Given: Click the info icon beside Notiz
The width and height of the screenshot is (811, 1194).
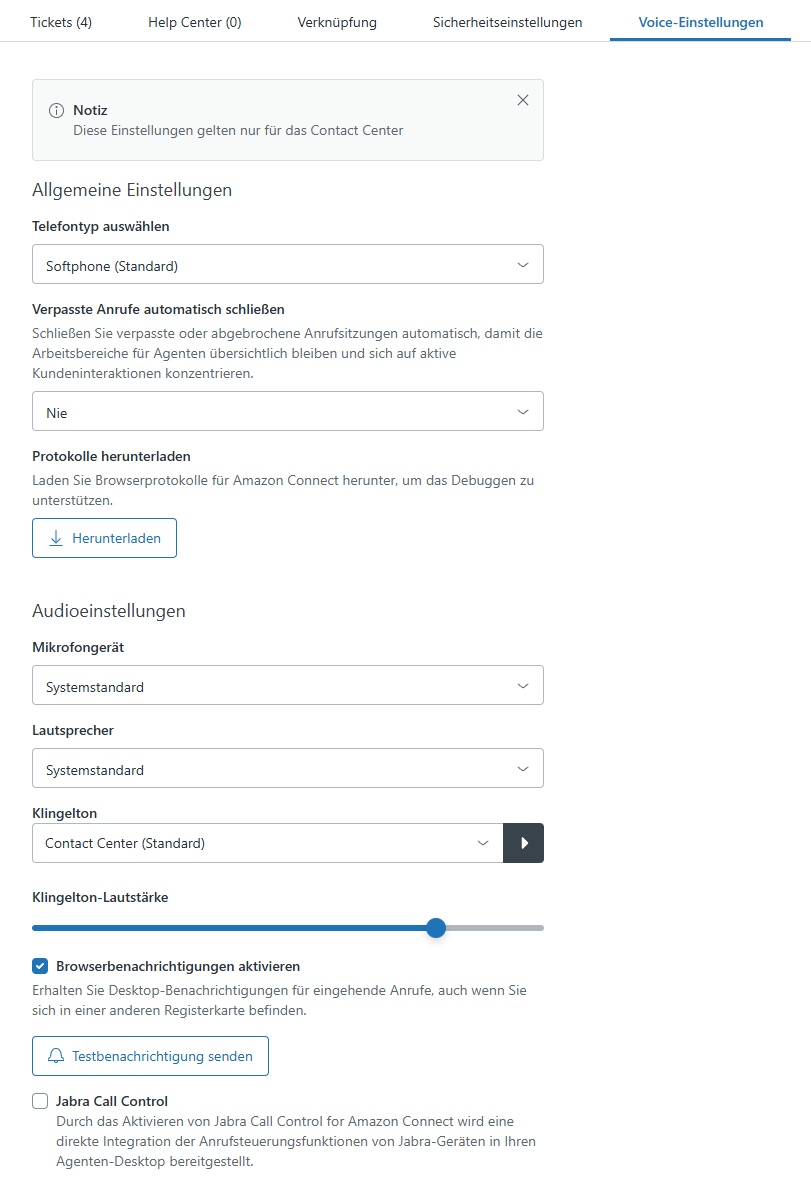Looking at the screenshot, I should tap(56, 110).
